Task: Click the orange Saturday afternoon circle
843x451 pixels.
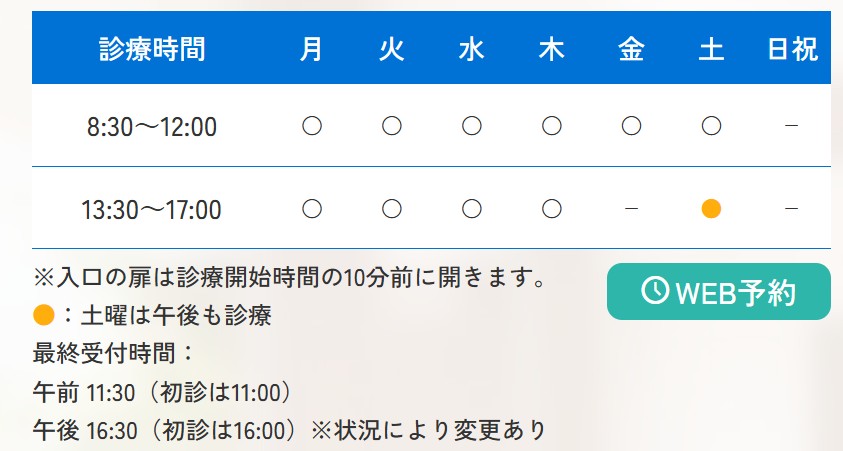Action: coord(711,209)
